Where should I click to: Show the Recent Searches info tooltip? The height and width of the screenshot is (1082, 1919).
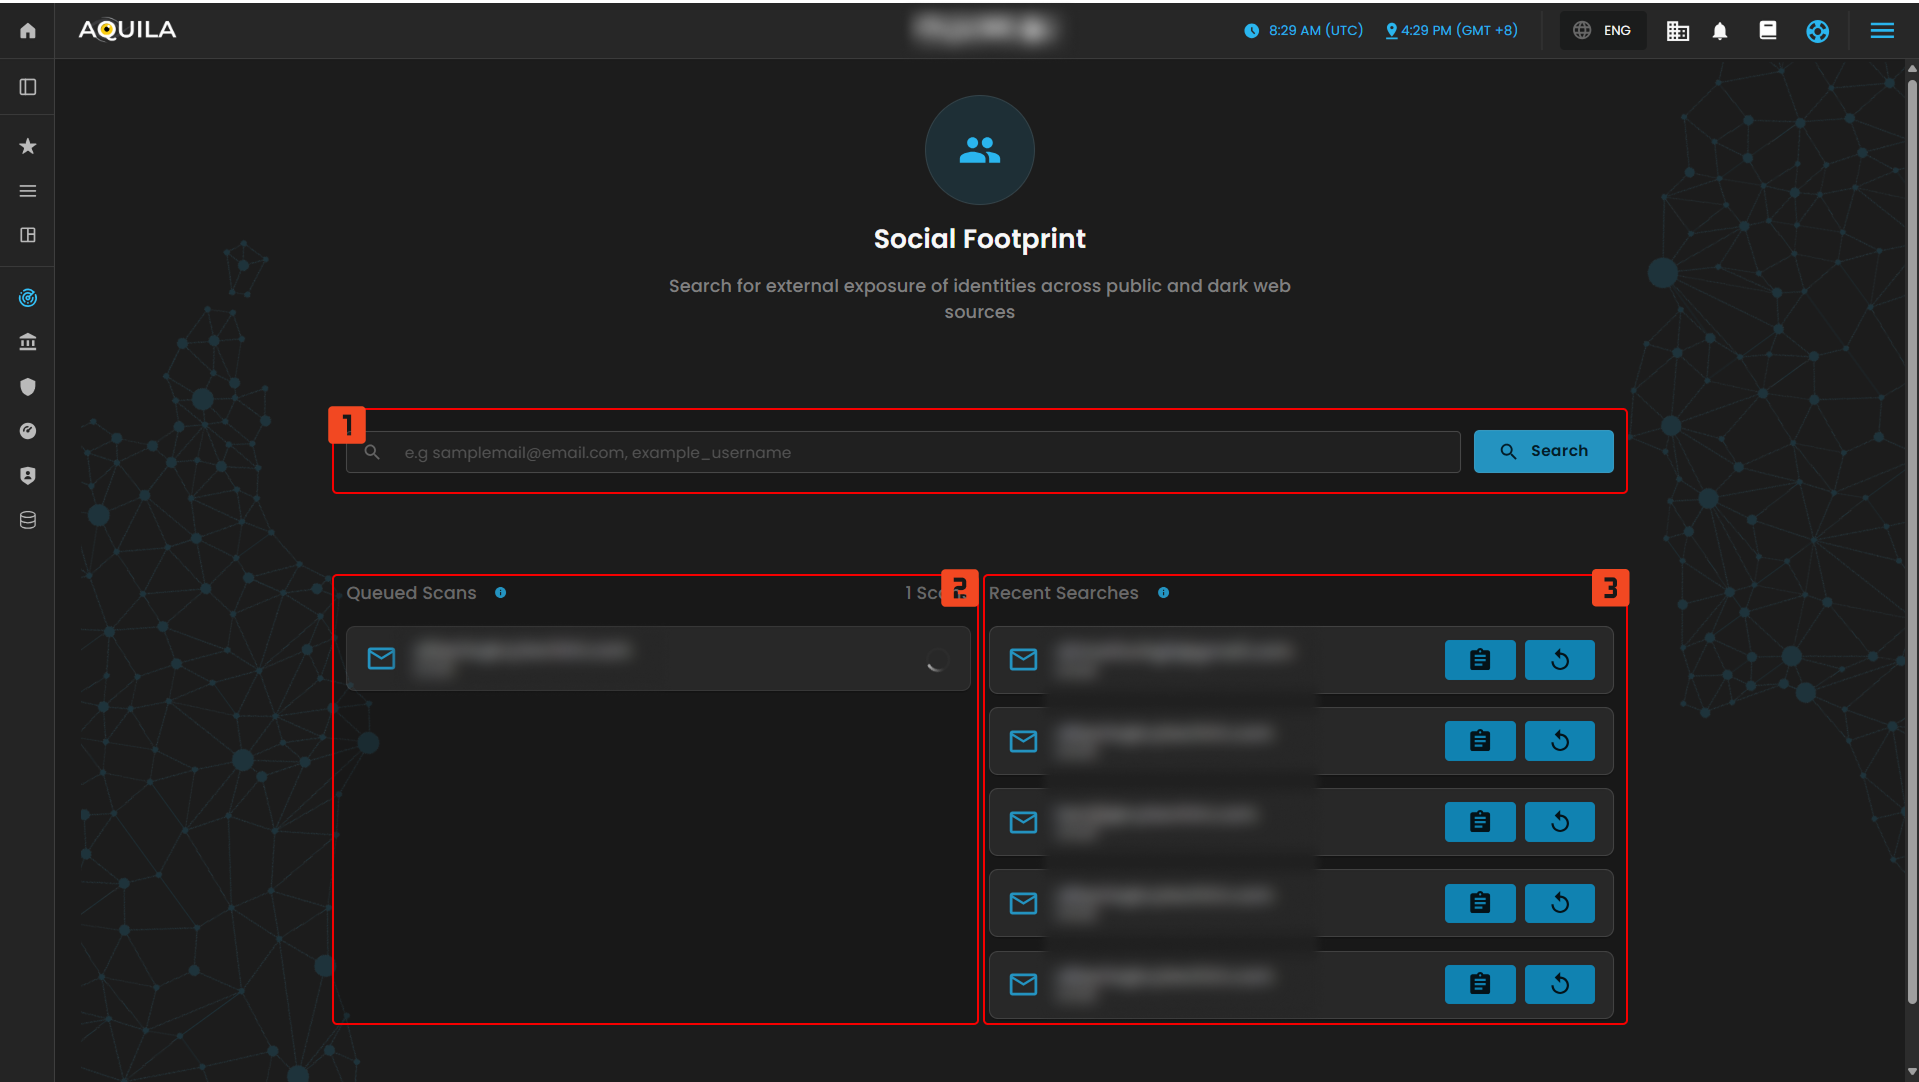coord(1163,593)
